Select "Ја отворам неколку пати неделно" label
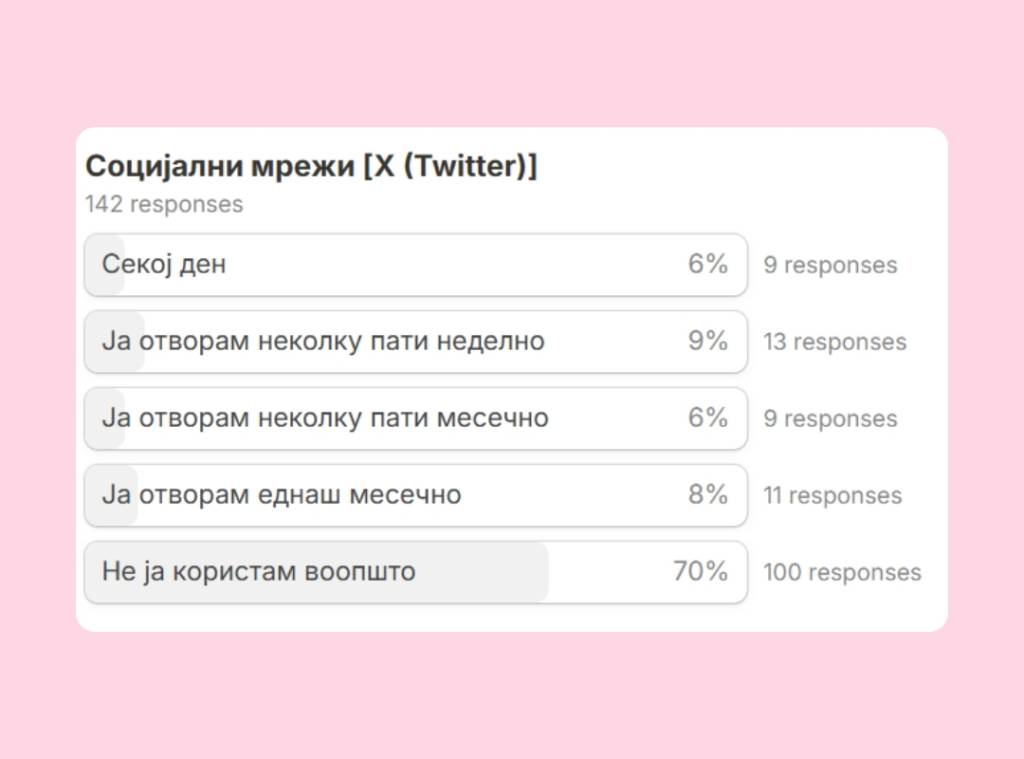Viewport: 1024px width, 759px height. 323,342
